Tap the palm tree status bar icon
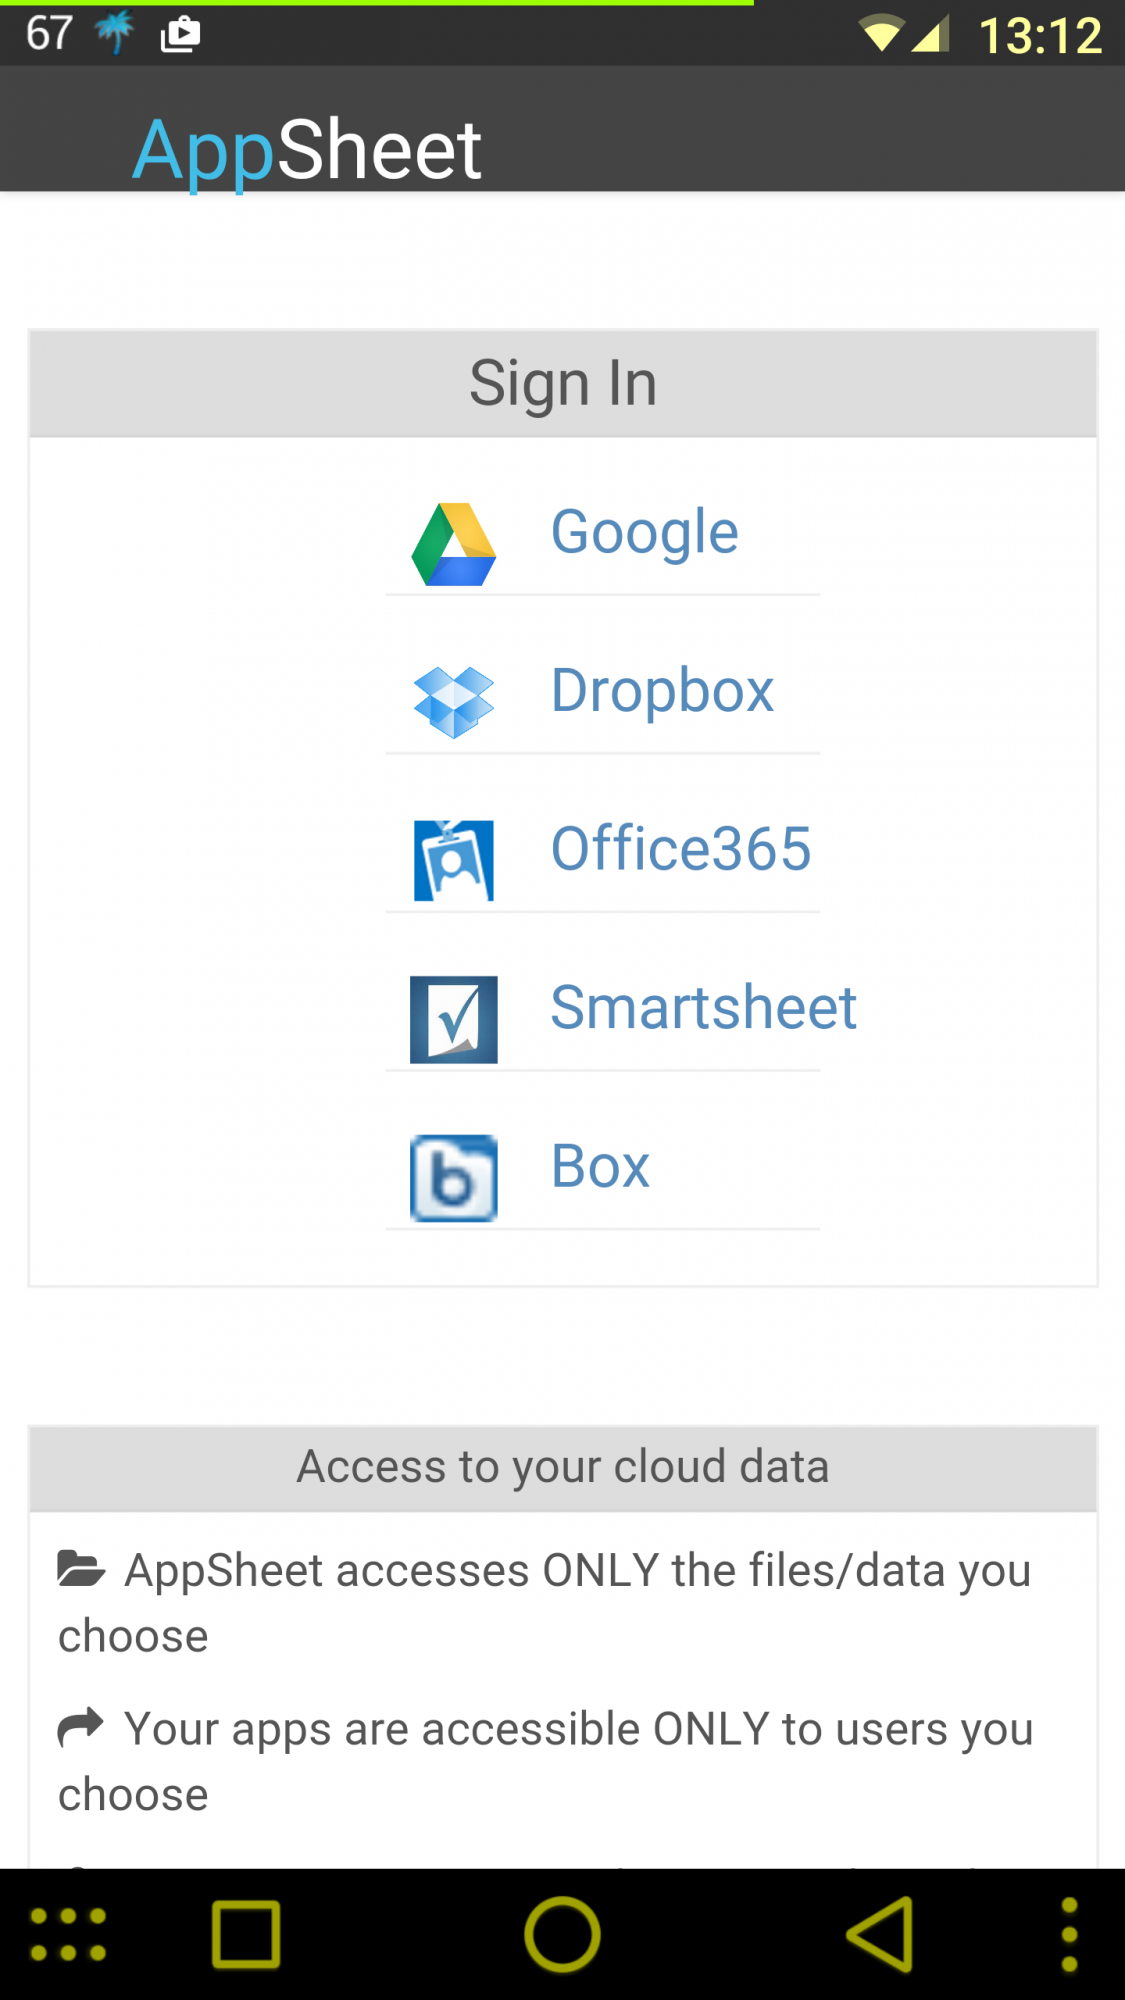 point(115,33)
